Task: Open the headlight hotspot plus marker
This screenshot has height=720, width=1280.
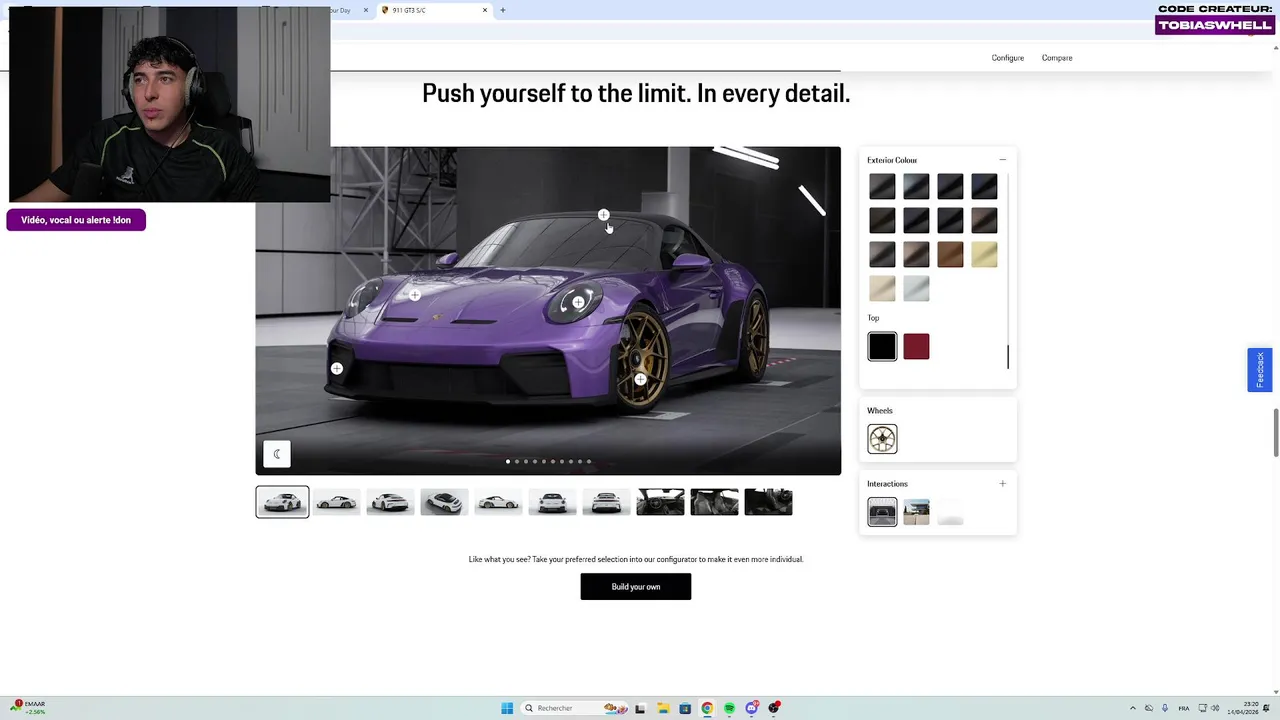Action: click(578, 302)
